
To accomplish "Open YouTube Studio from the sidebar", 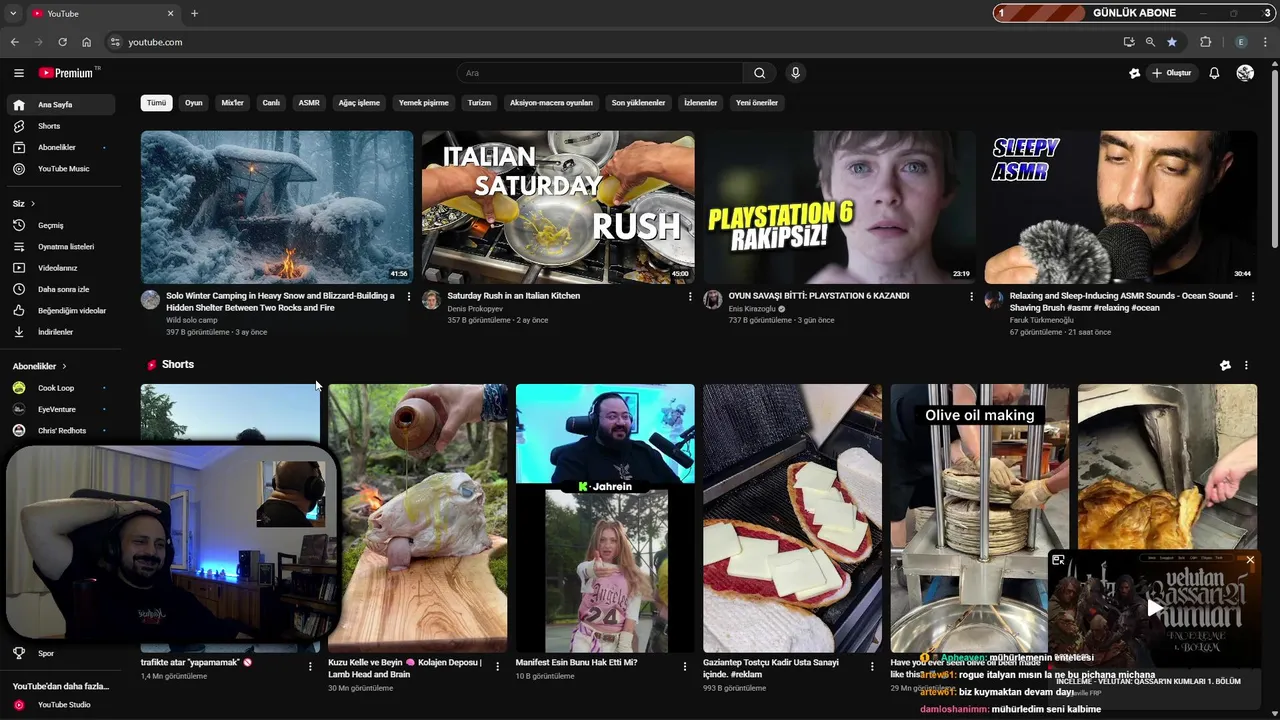I will tap(61, 705).
